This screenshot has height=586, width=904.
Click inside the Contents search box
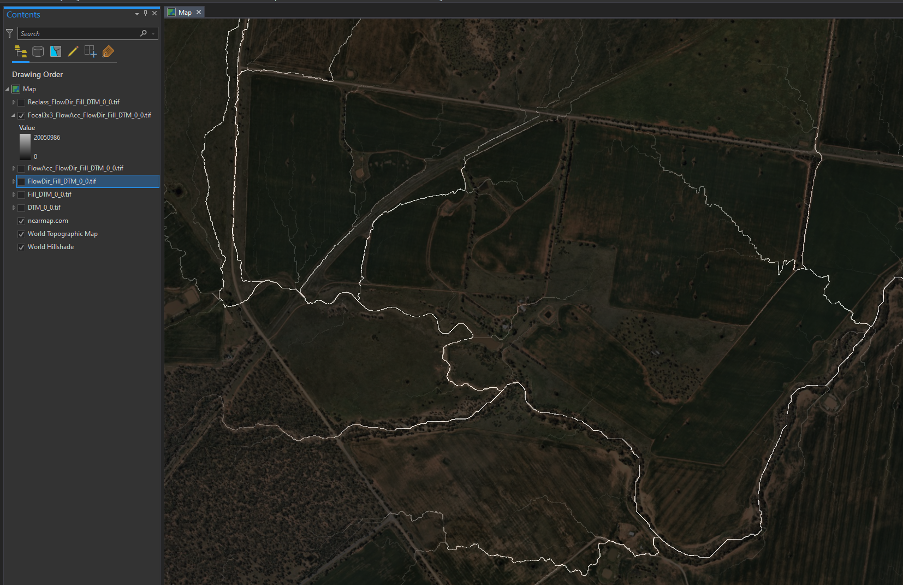click(70, 32)
